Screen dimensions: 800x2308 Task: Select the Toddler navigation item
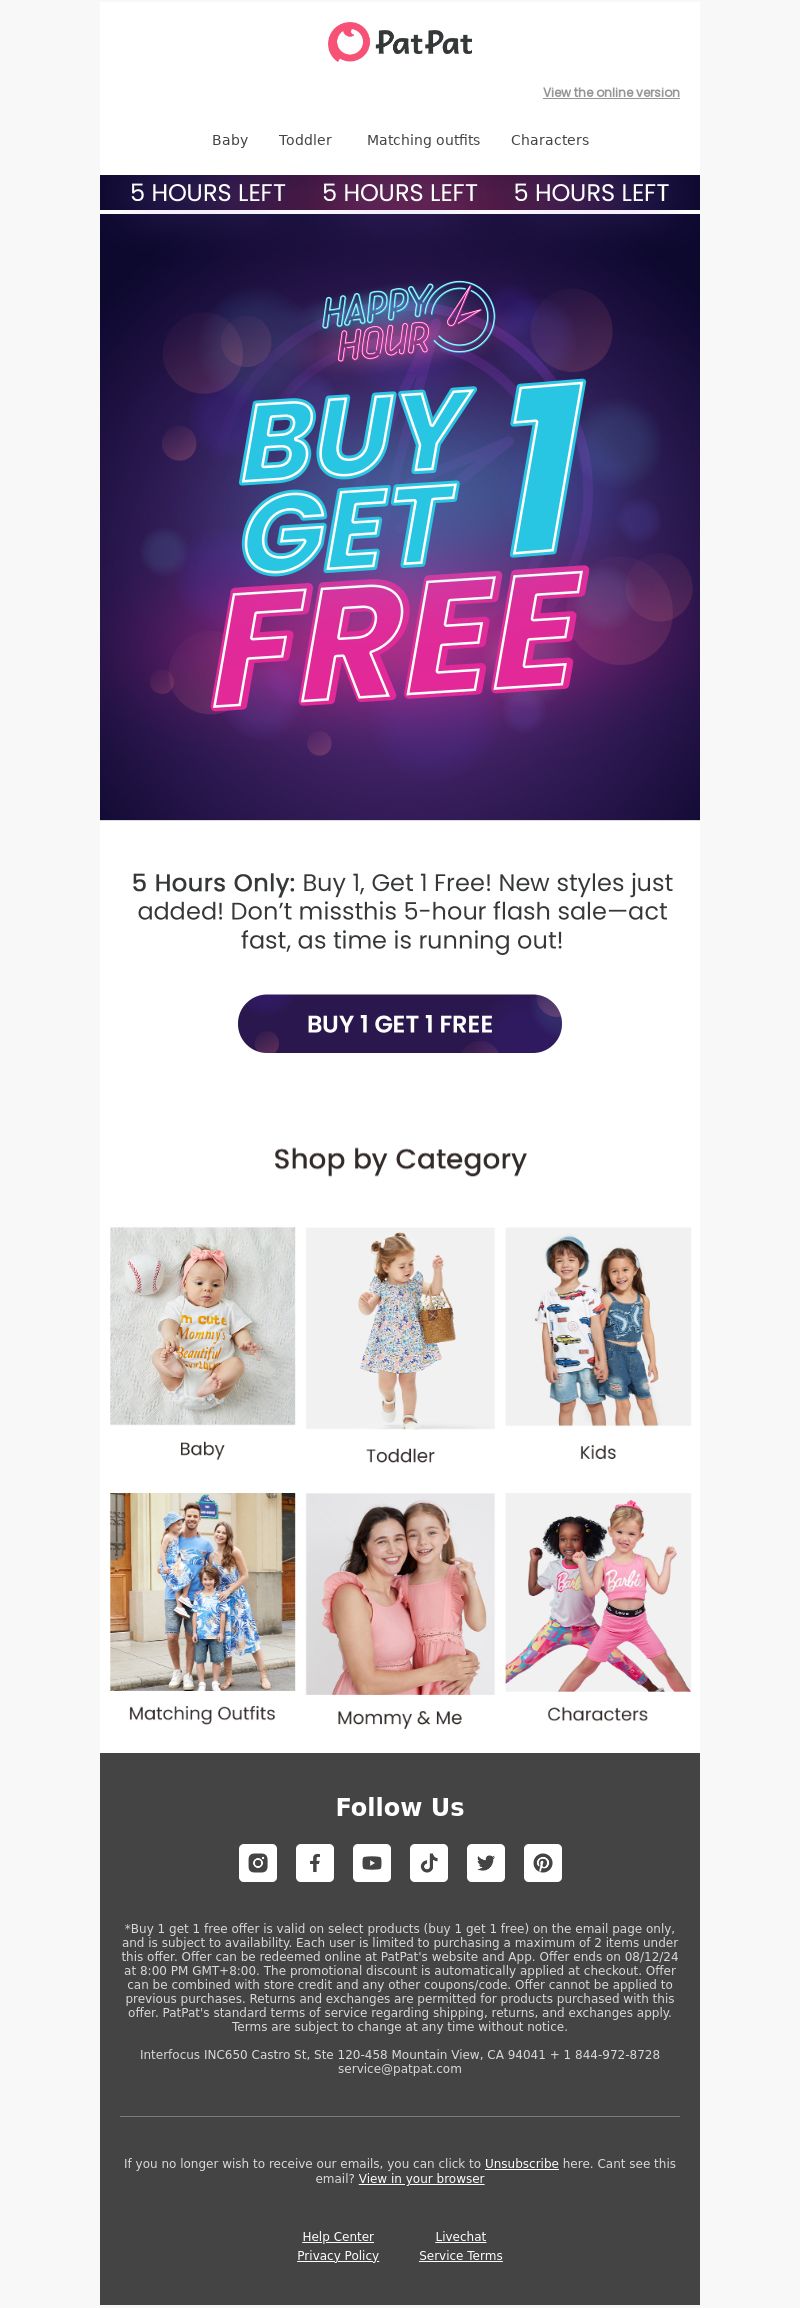click(x=305, y=140)
